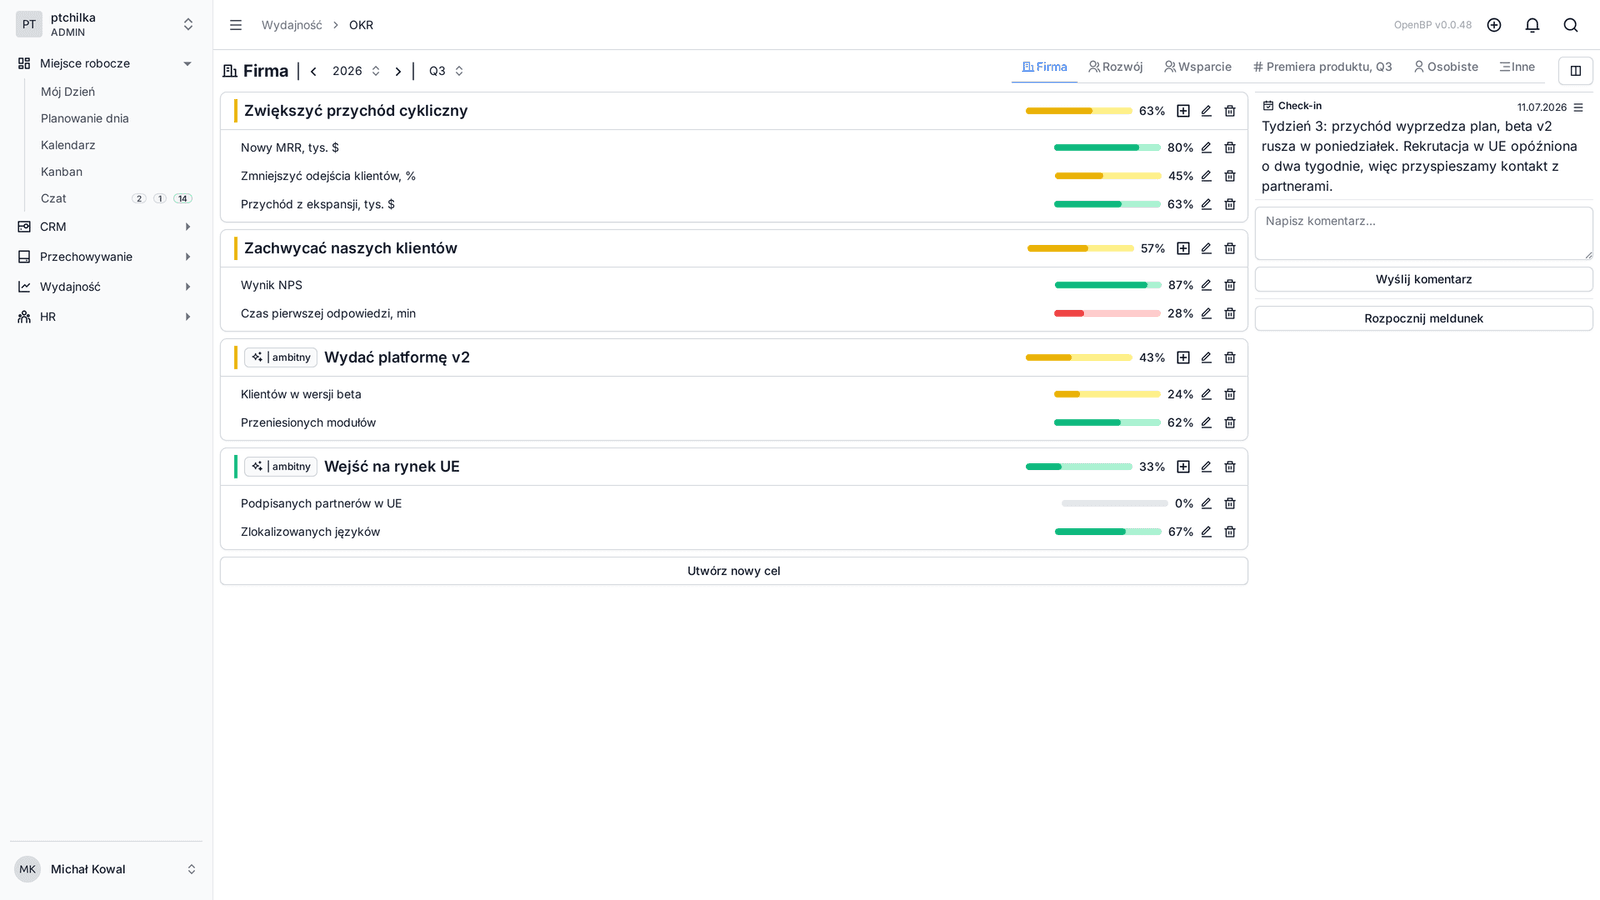The width and height of the screenshot is (1600, 900).
Task: Click the add plus-circle icon in header
Action: tap(1494, 25)
